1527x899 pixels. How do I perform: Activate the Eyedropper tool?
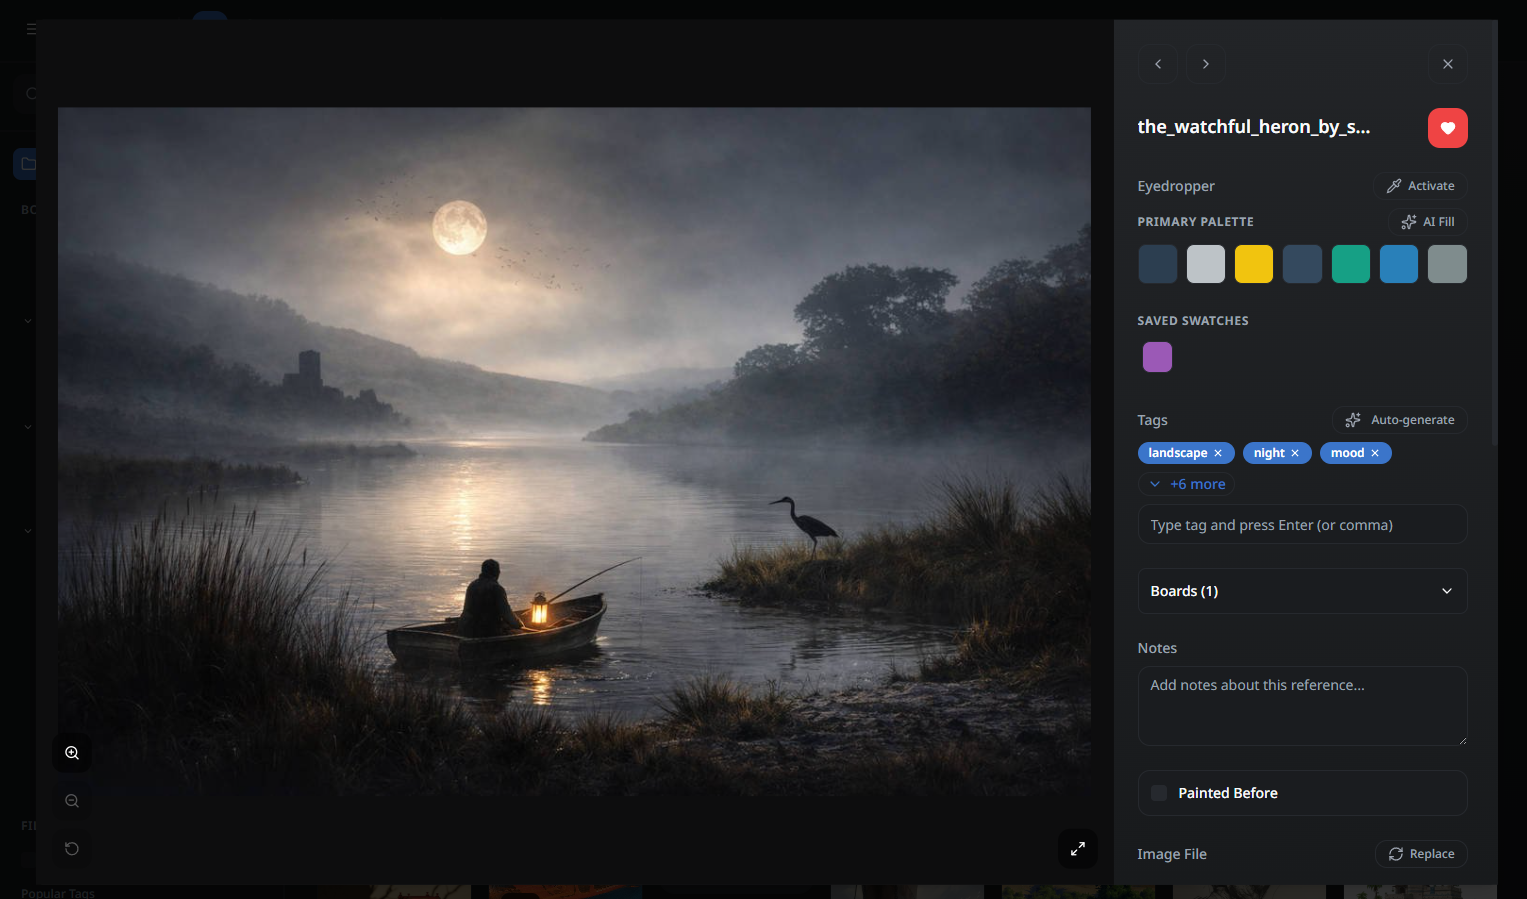pos(1420,186)
